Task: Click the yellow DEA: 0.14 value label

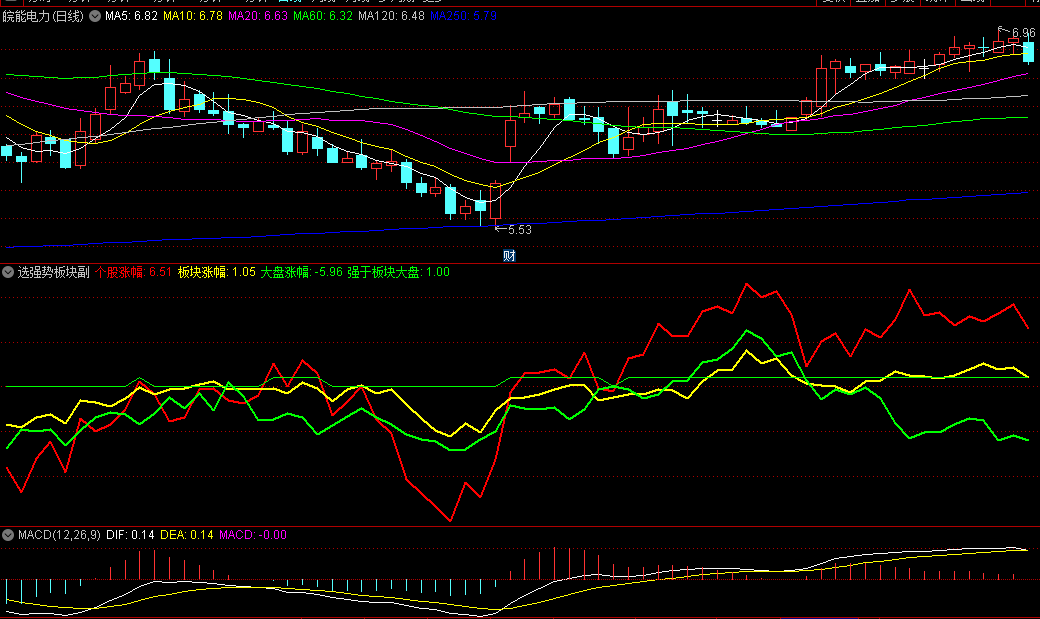Action: click(x=187, y=535)
